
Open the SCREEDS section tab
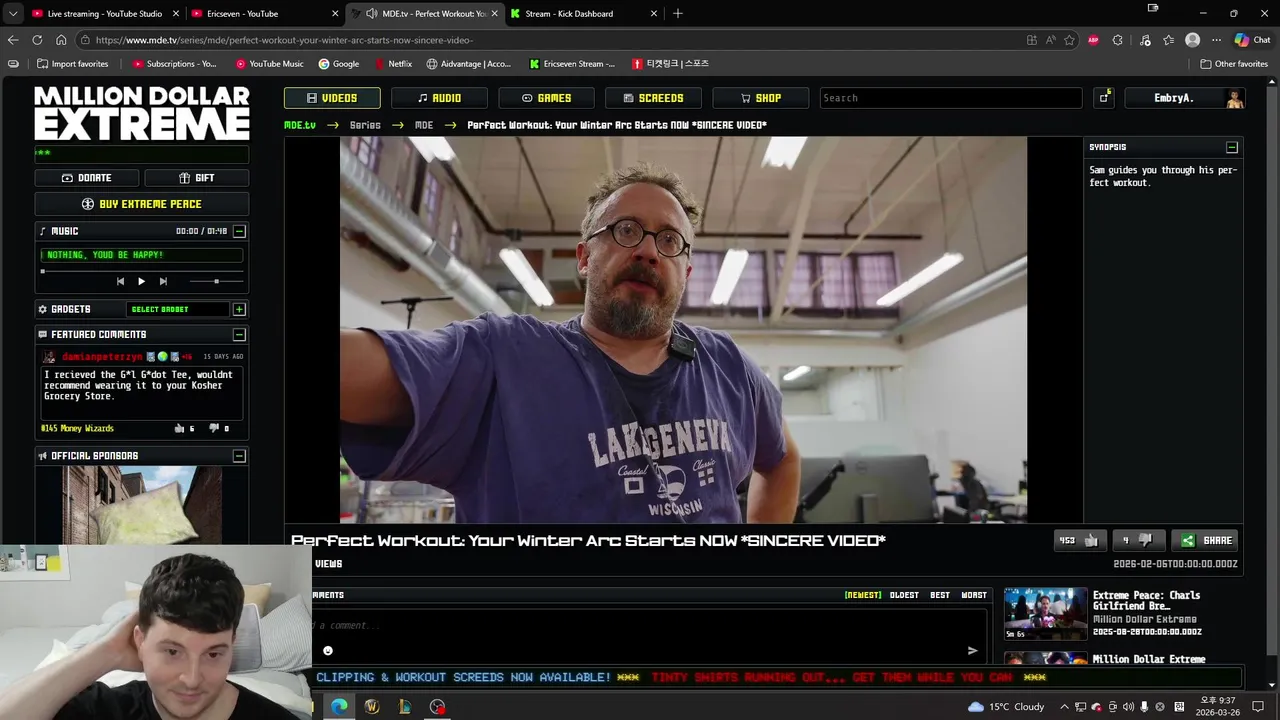[653, 98]
